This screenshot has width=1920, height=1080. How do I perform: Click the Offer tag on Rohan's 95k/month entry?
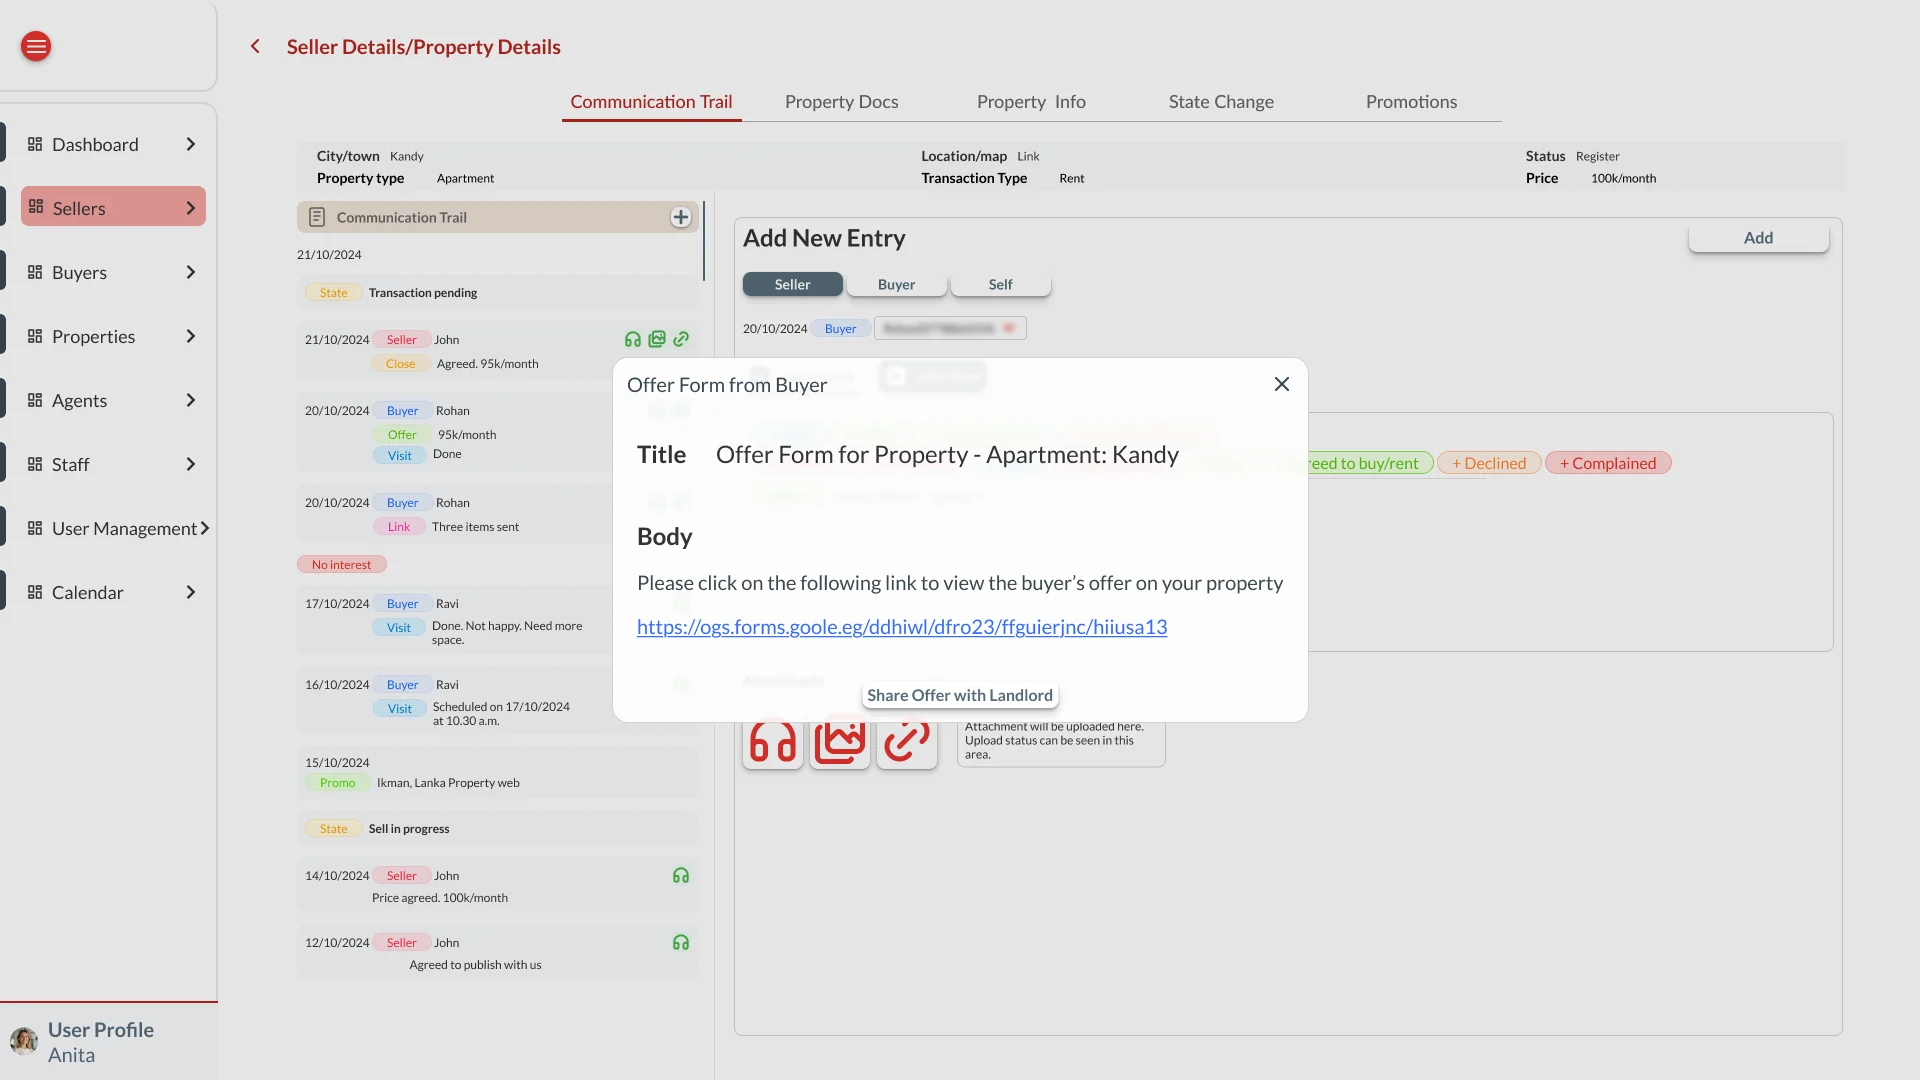click(x=402, y=435)
